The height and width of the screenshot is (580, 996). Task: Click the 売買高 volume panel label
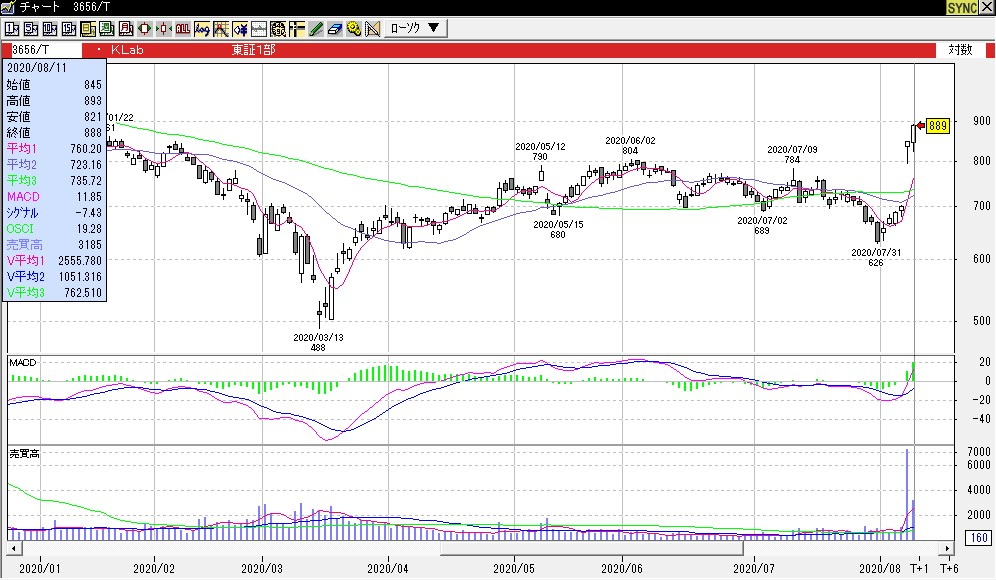(23, 453)
